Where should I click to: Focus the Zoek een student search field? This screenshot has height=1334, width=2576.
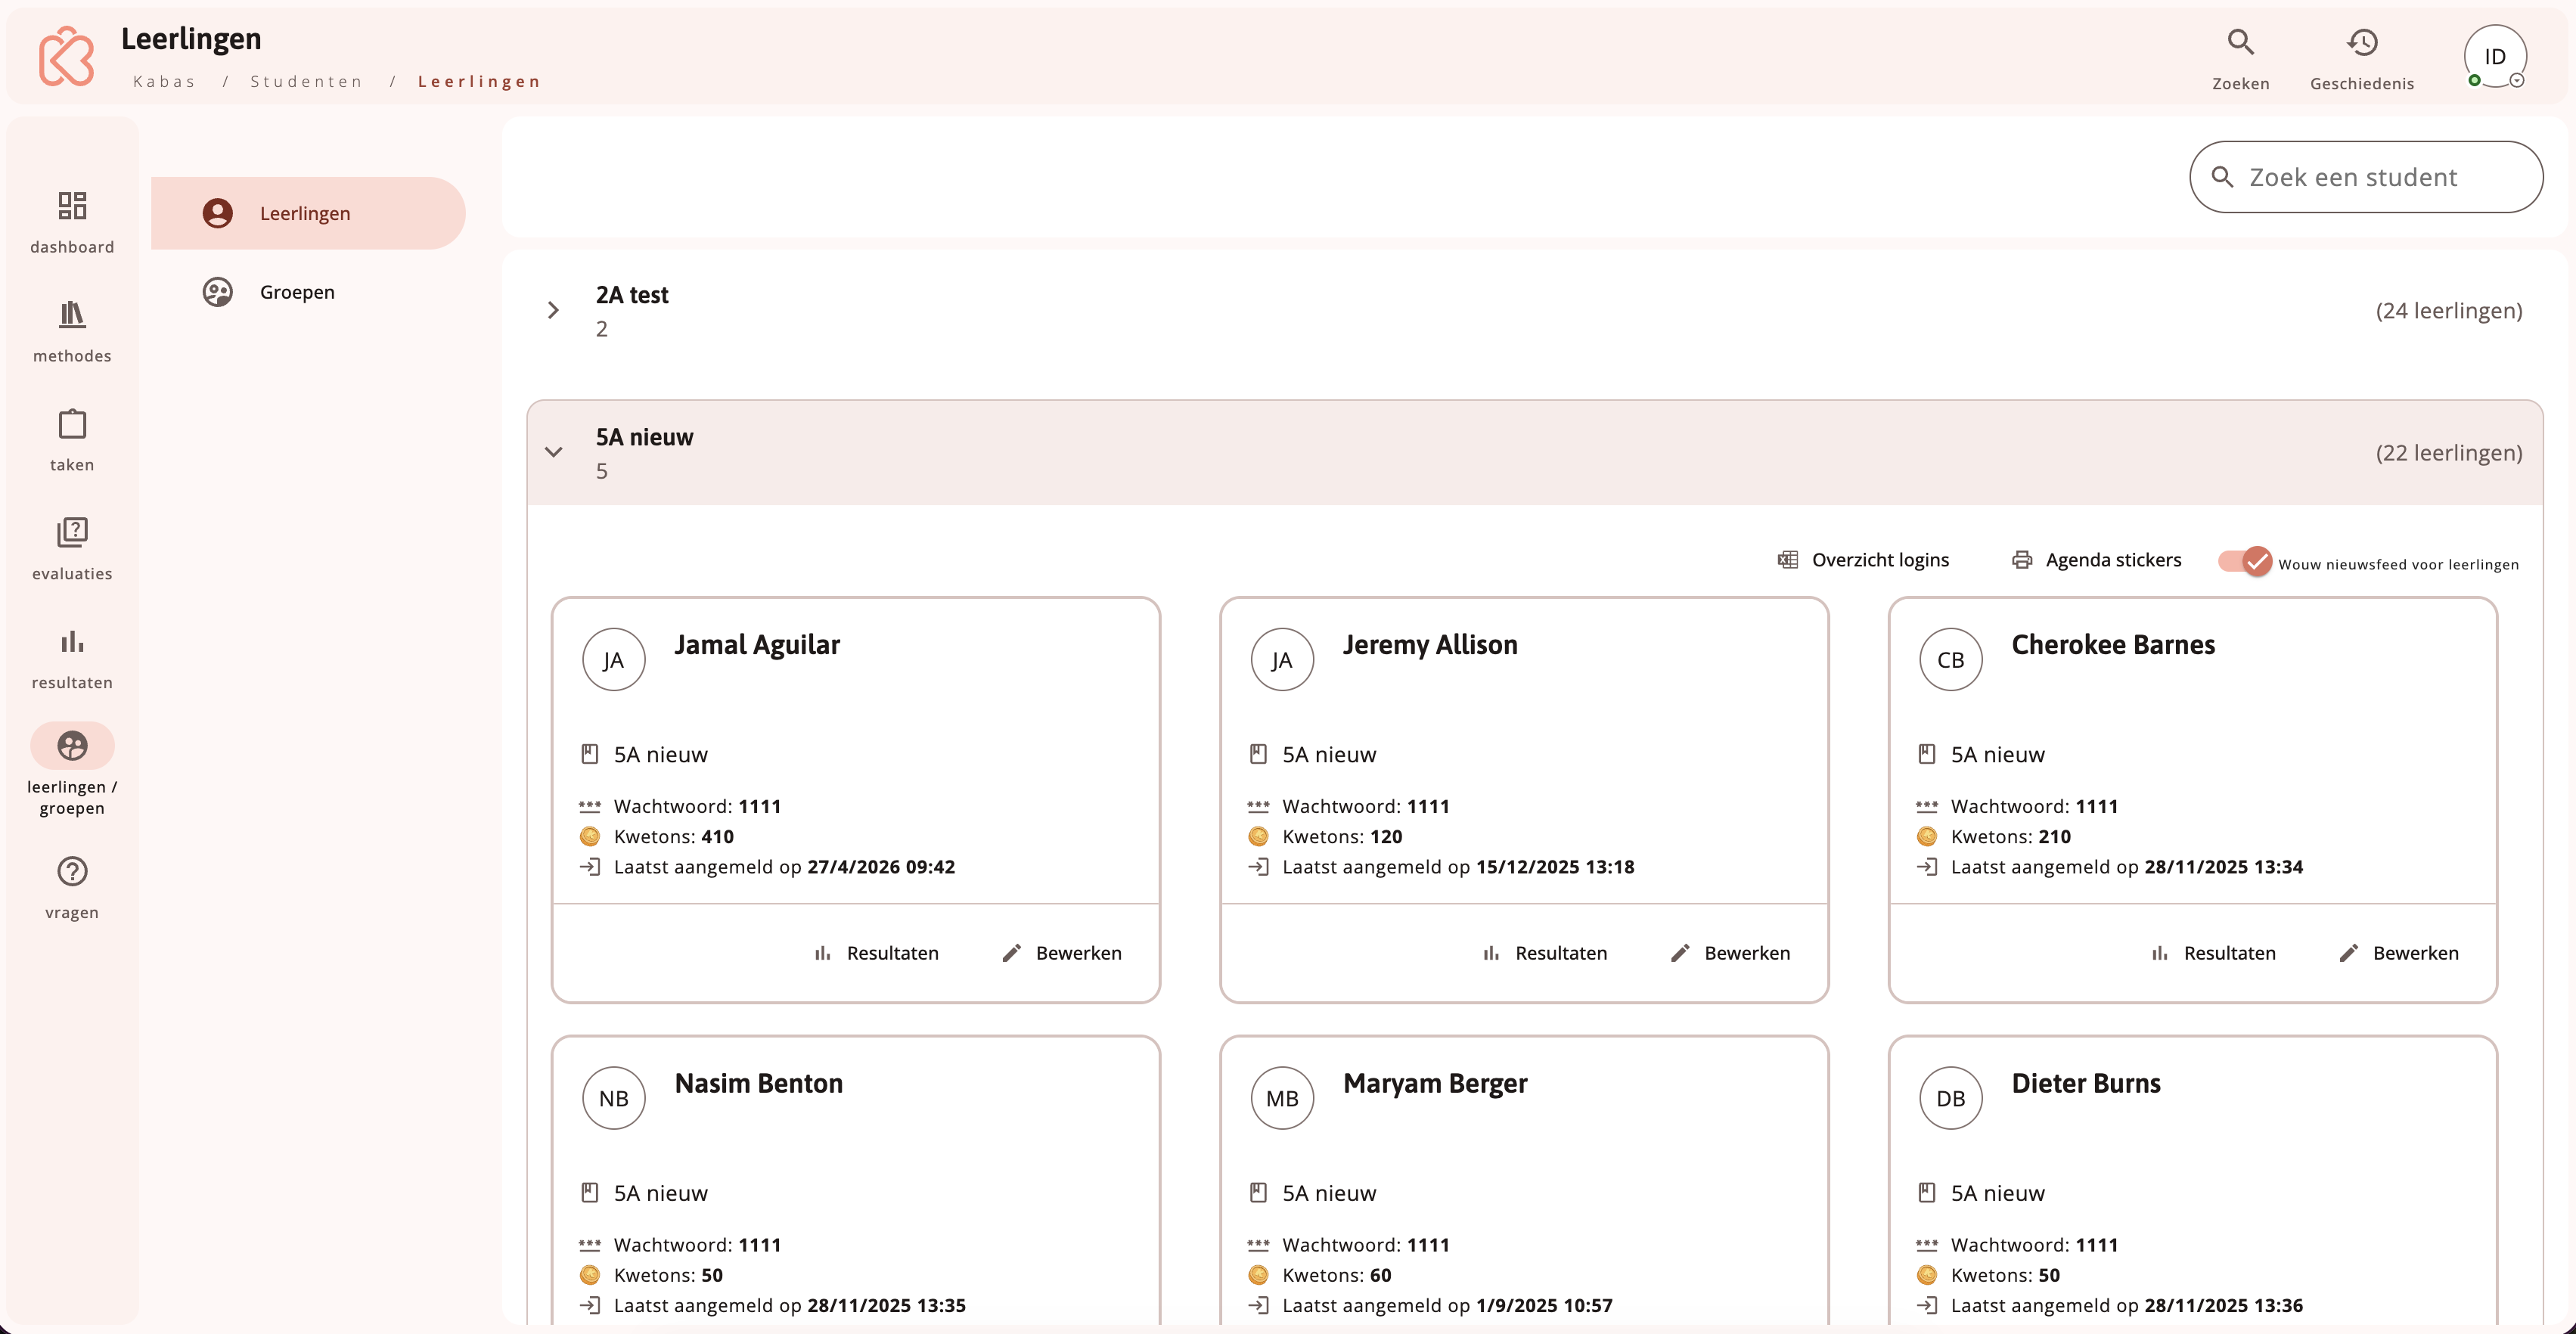(2366, 177)
